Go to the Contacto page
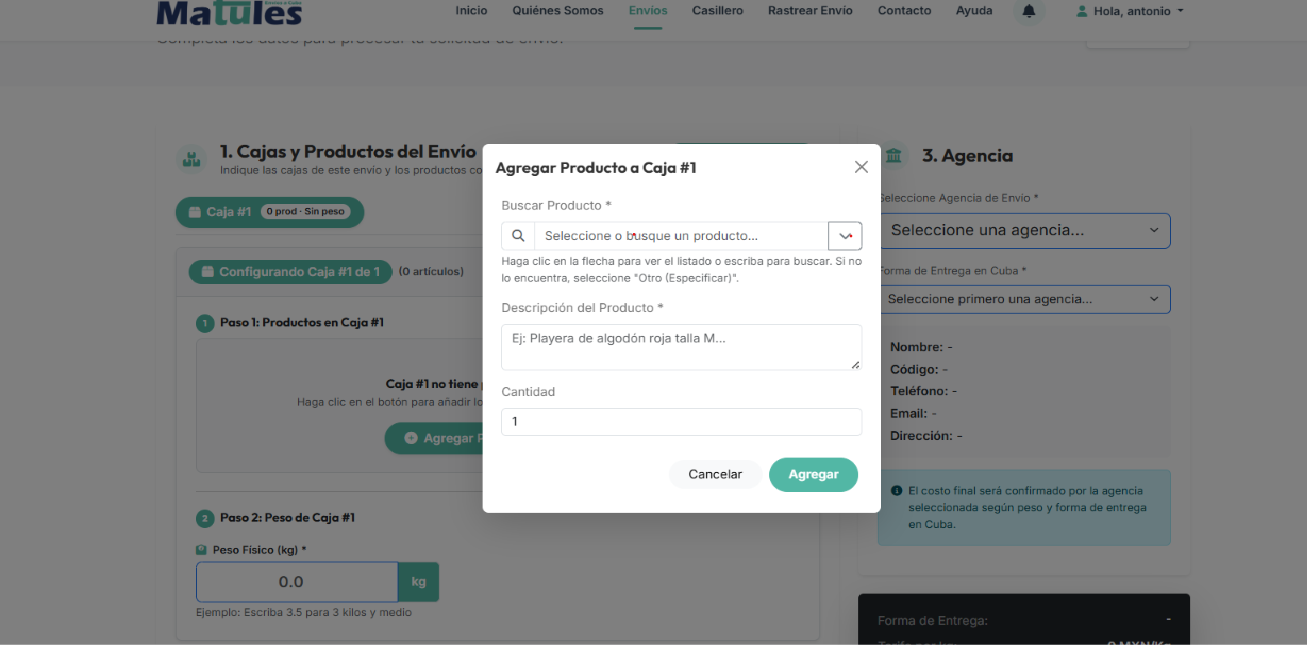Viewport: 1307px width, 645px height. (x=904, y=11)
